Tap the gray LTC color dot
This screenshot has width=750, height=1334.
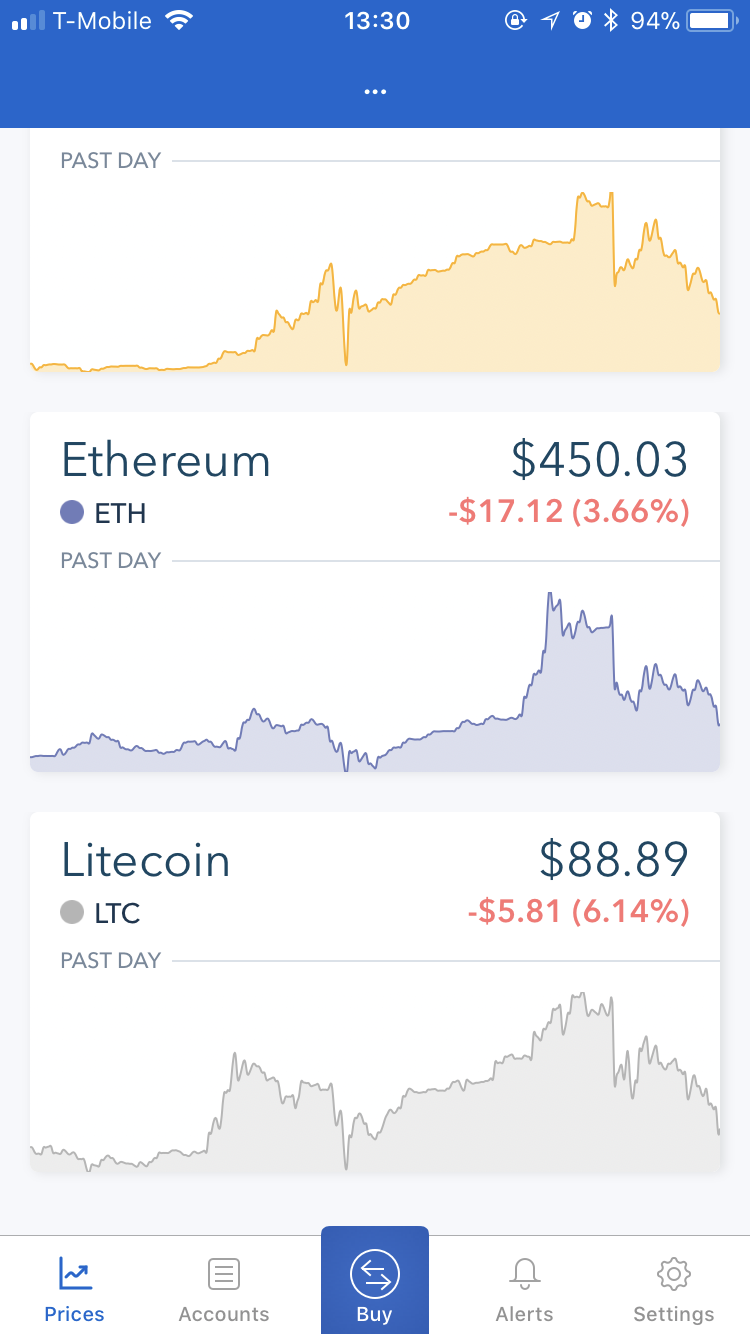[72, 913]
